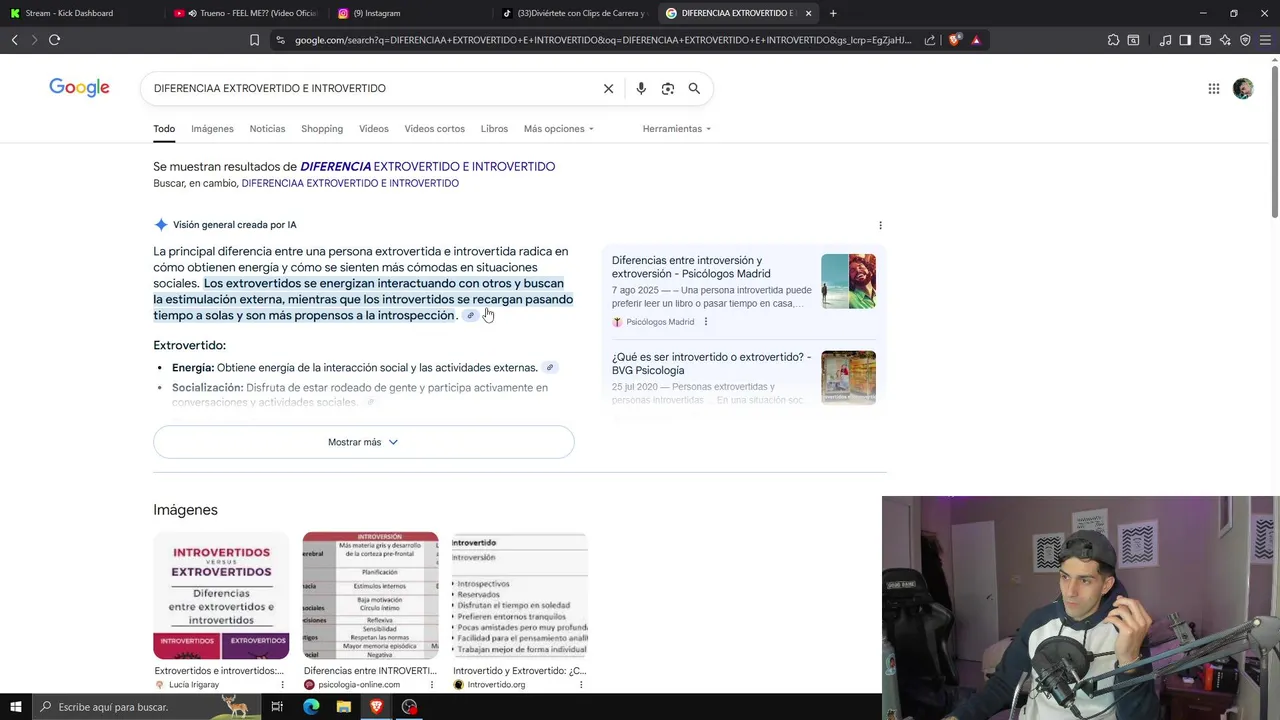Viewport: 1280px width, 720px height.
Task: Open the music note media control icon
Action: [1165, 40]
